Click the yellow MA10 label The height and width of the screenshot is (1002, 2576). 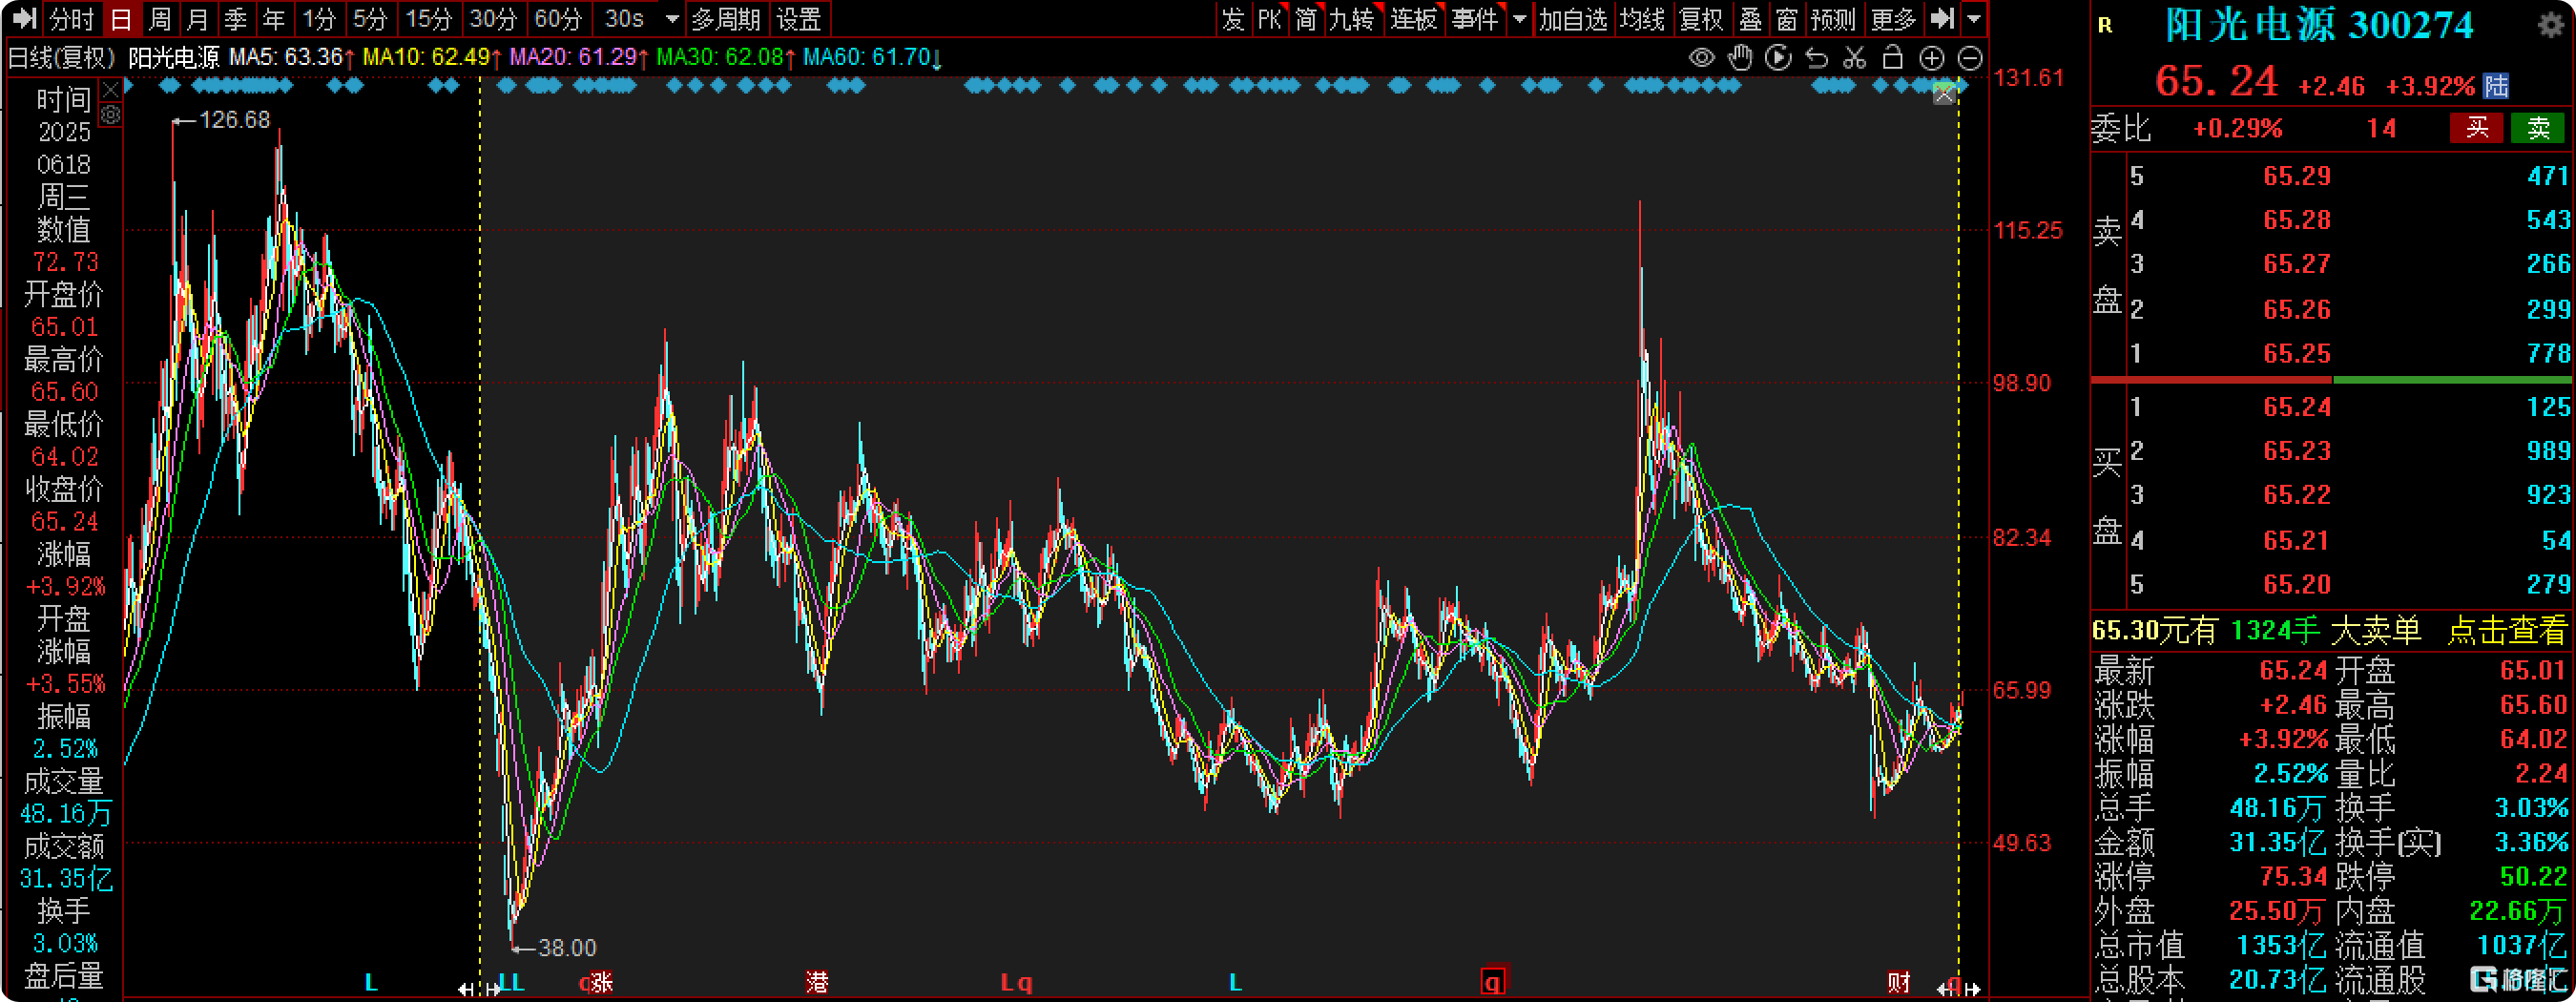(x=432, y=57)
